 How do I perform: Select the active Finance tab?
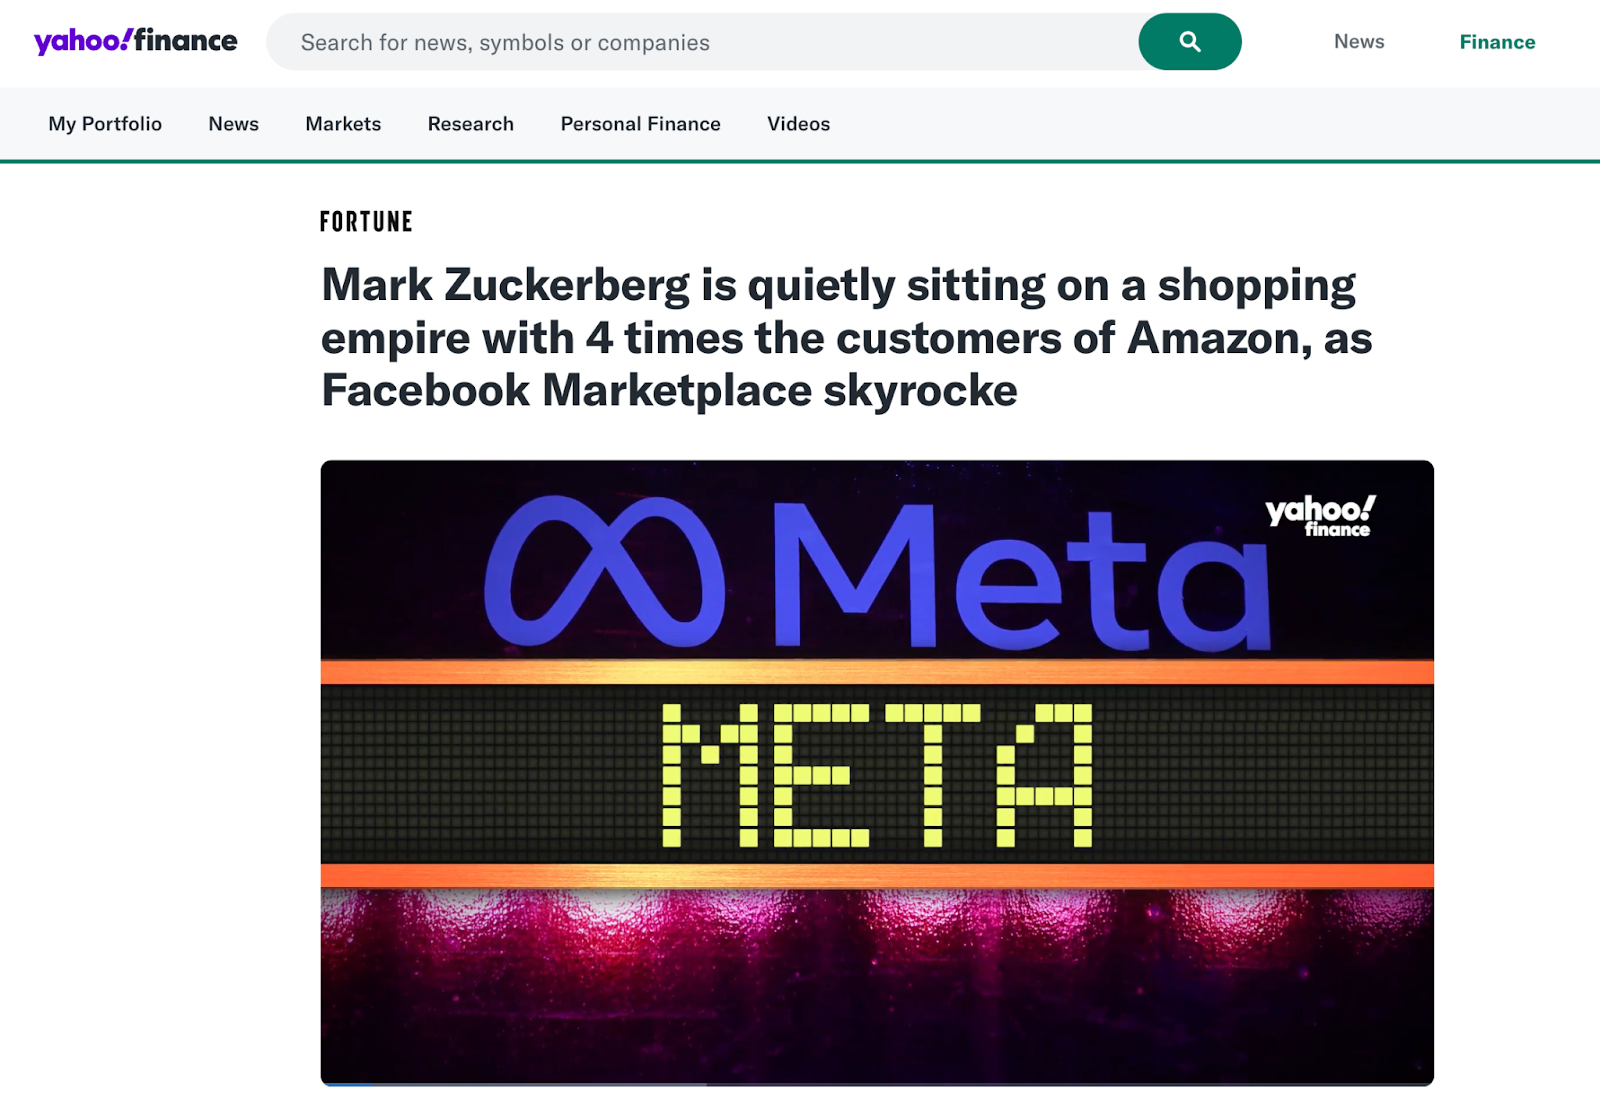click(x=1496, y=41)
